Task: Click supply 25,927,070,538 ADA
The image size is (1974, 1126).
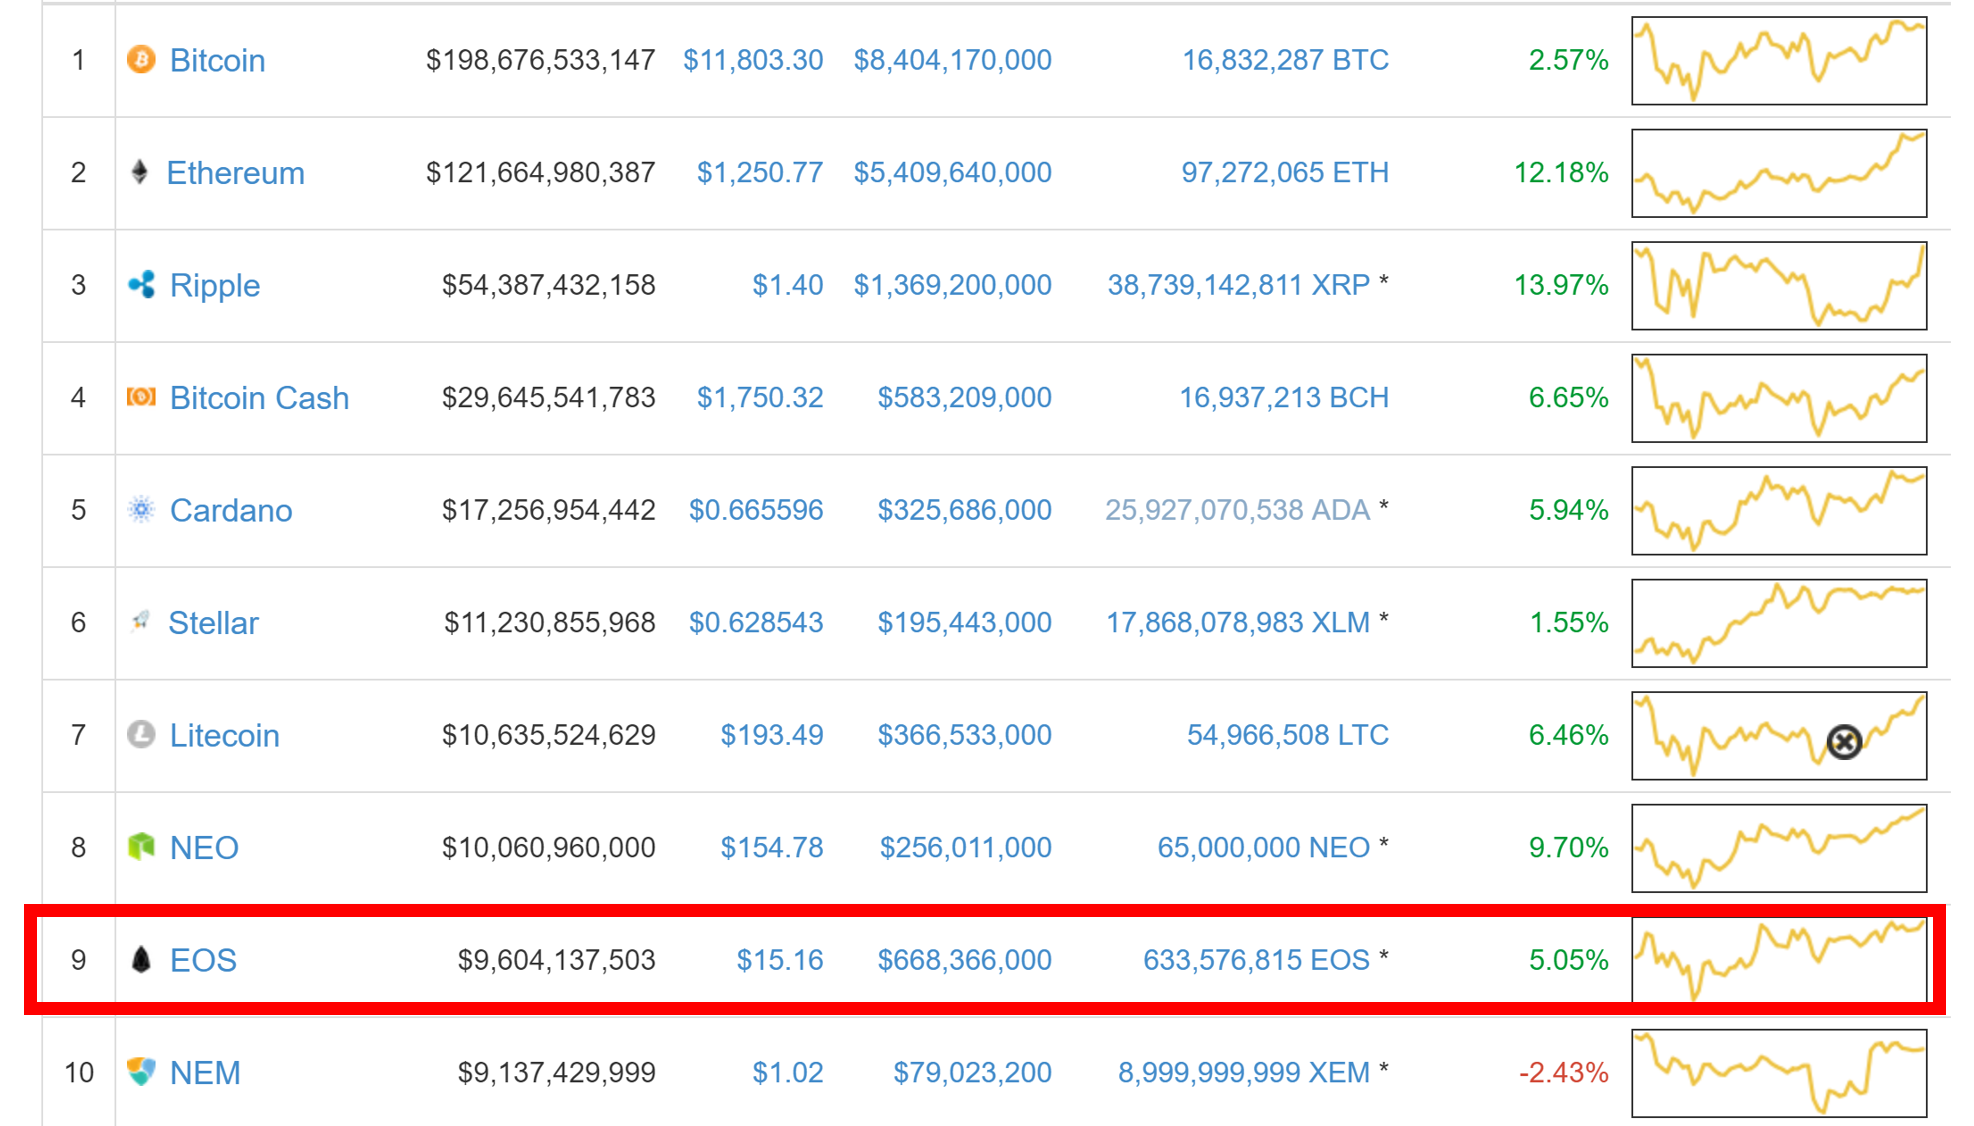Action: (x=1237, y=510)
